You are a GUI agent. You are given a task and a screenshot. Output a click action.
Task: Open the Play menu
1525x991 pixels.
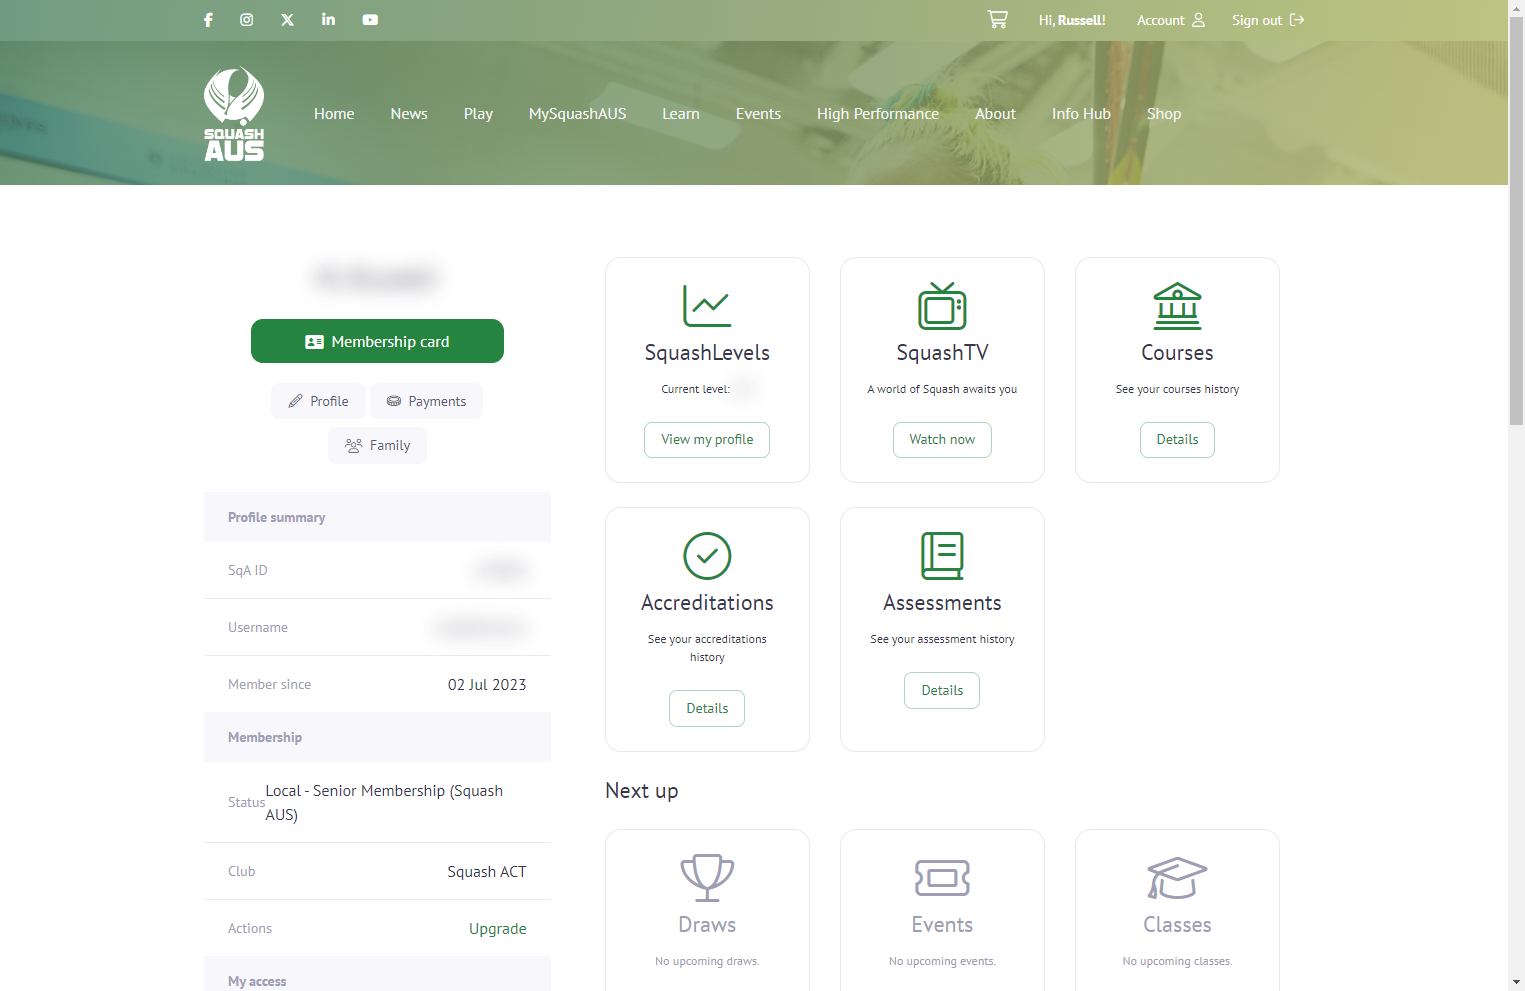(478, 114)
